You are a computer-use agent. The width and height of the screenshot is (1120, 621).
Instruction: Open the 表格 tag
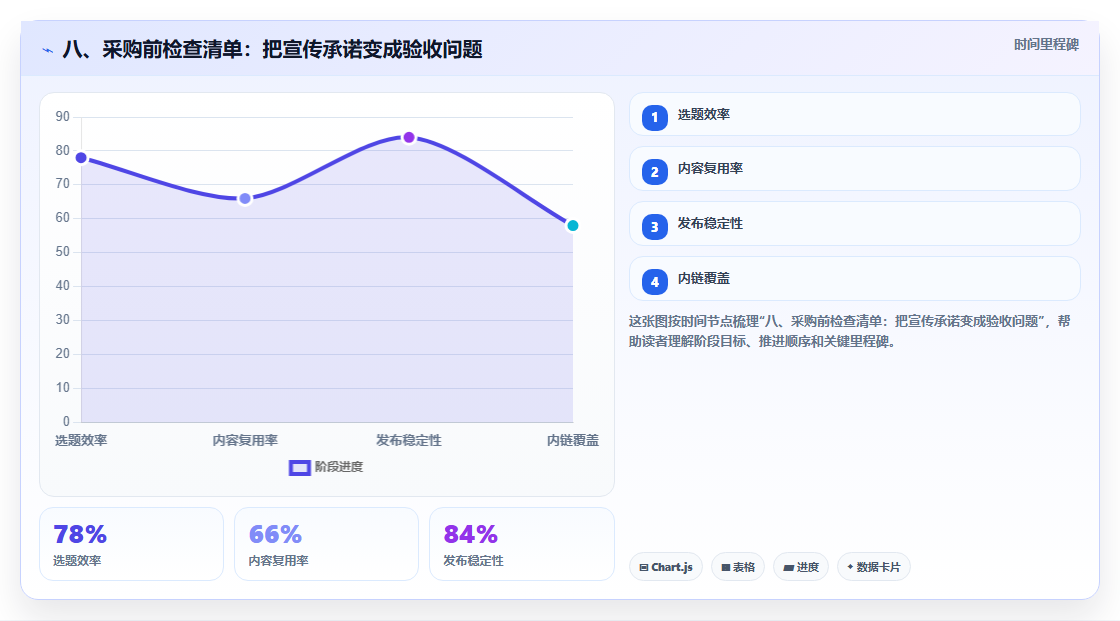pyautogui.click(x=738, y=567)
